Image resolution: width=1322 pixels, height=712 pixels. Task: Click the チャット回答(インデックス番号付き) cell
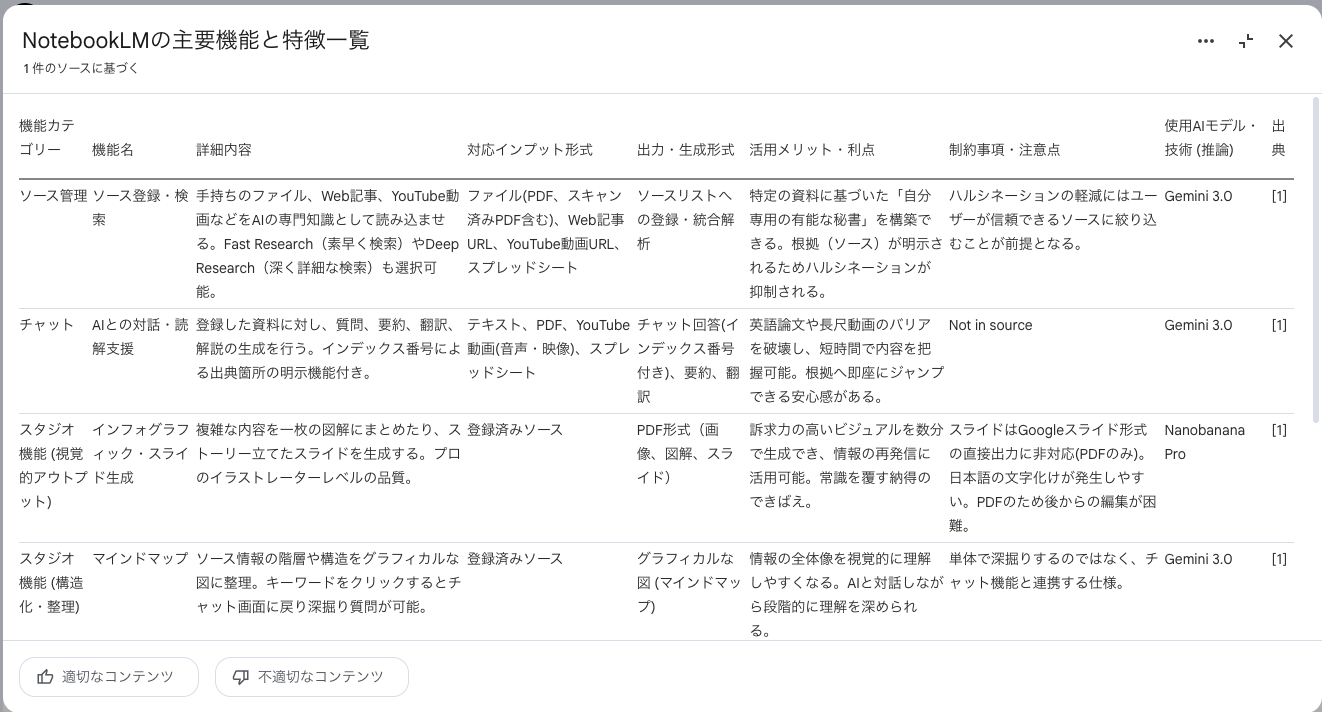(x=689, y=361)
